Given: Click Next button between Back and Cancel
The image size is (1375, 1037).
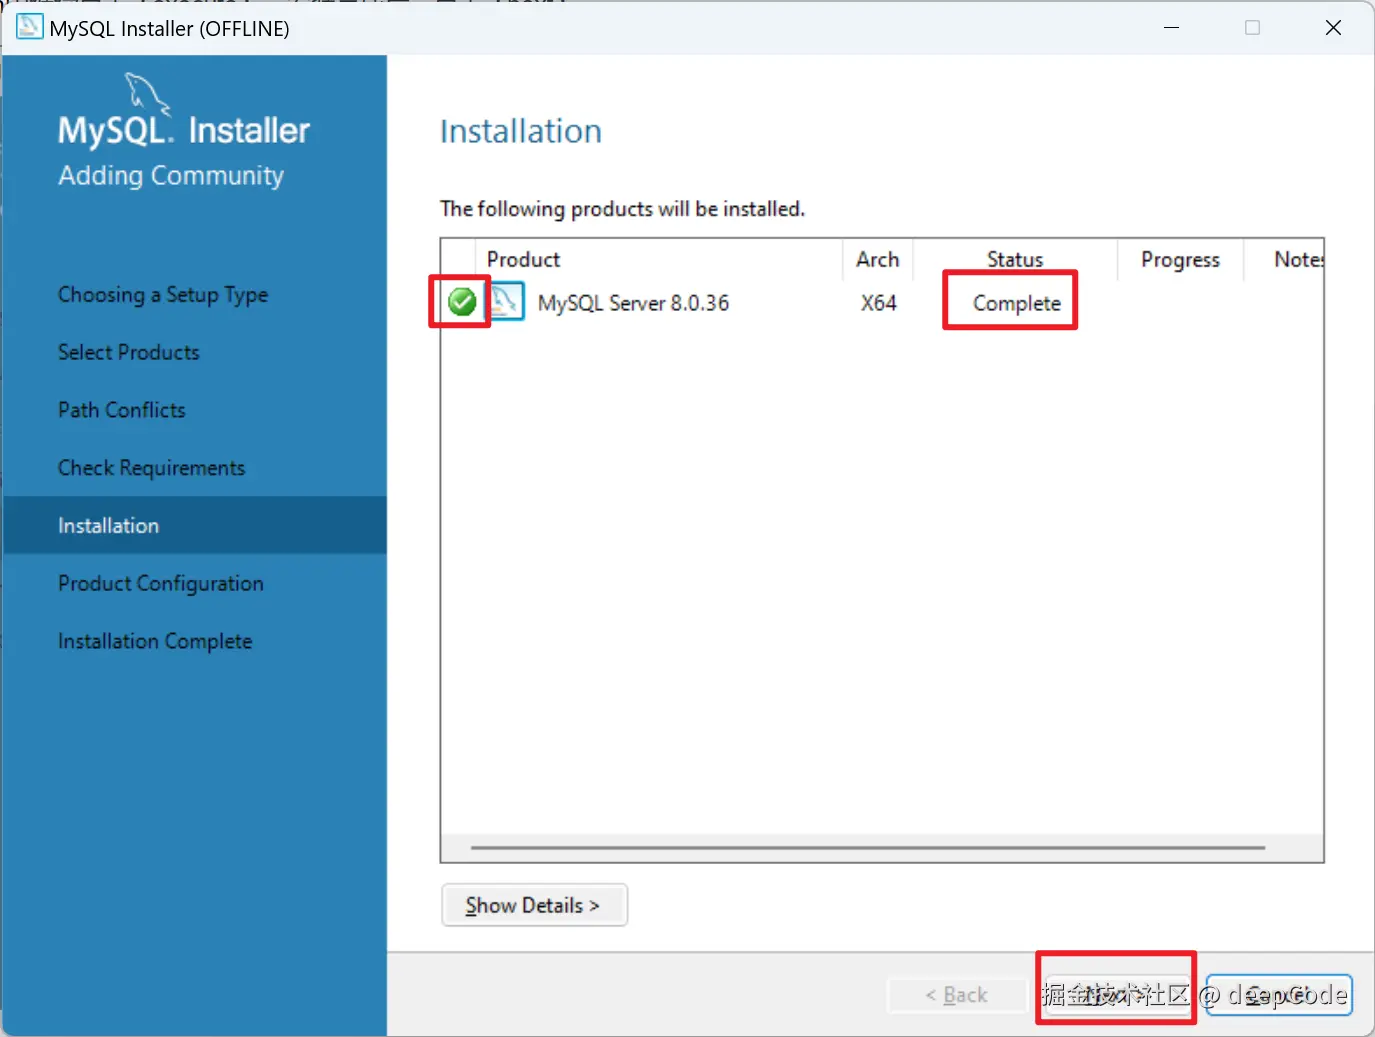Looking at the screenshot, I should point(1117,995).
